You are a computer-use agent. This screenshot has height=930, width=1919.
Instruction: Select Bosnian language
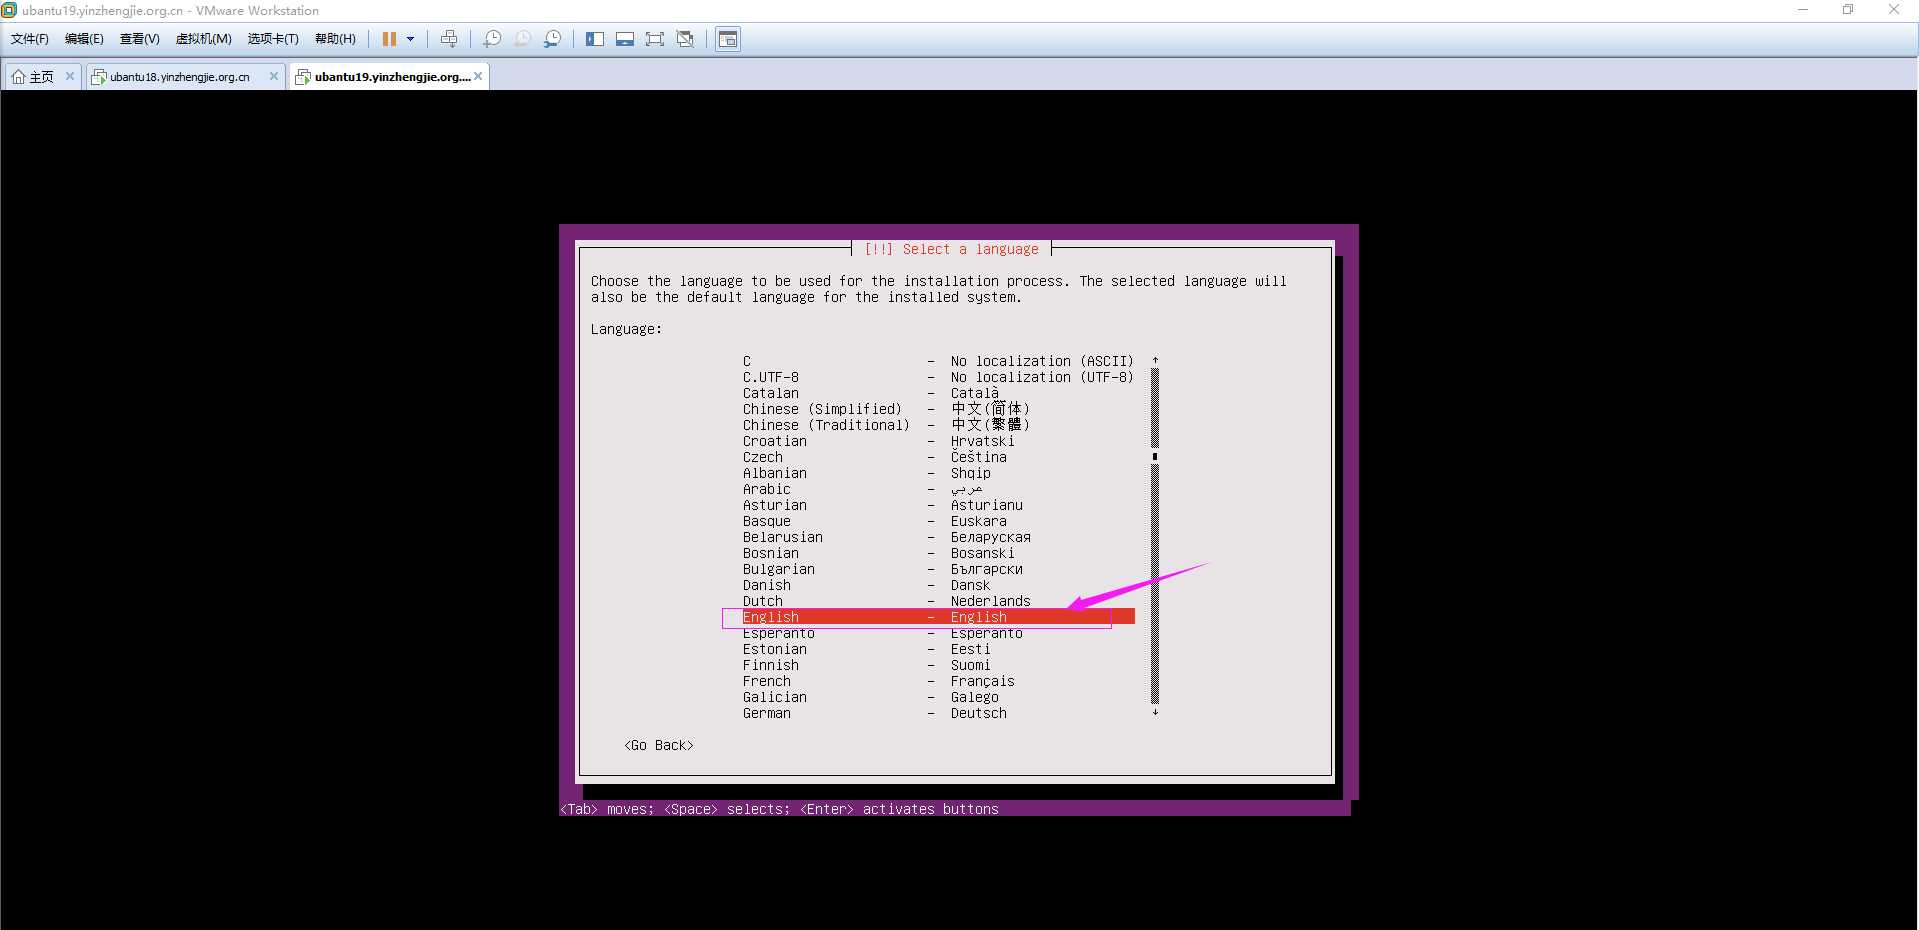point(938,553)
